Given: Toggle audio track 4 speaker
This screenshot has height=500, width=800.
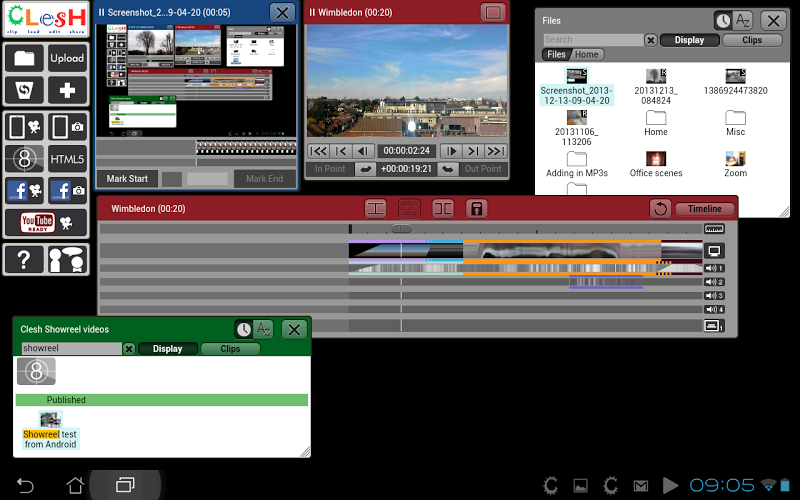Looking at the screenshot, I should click(714, 310).
